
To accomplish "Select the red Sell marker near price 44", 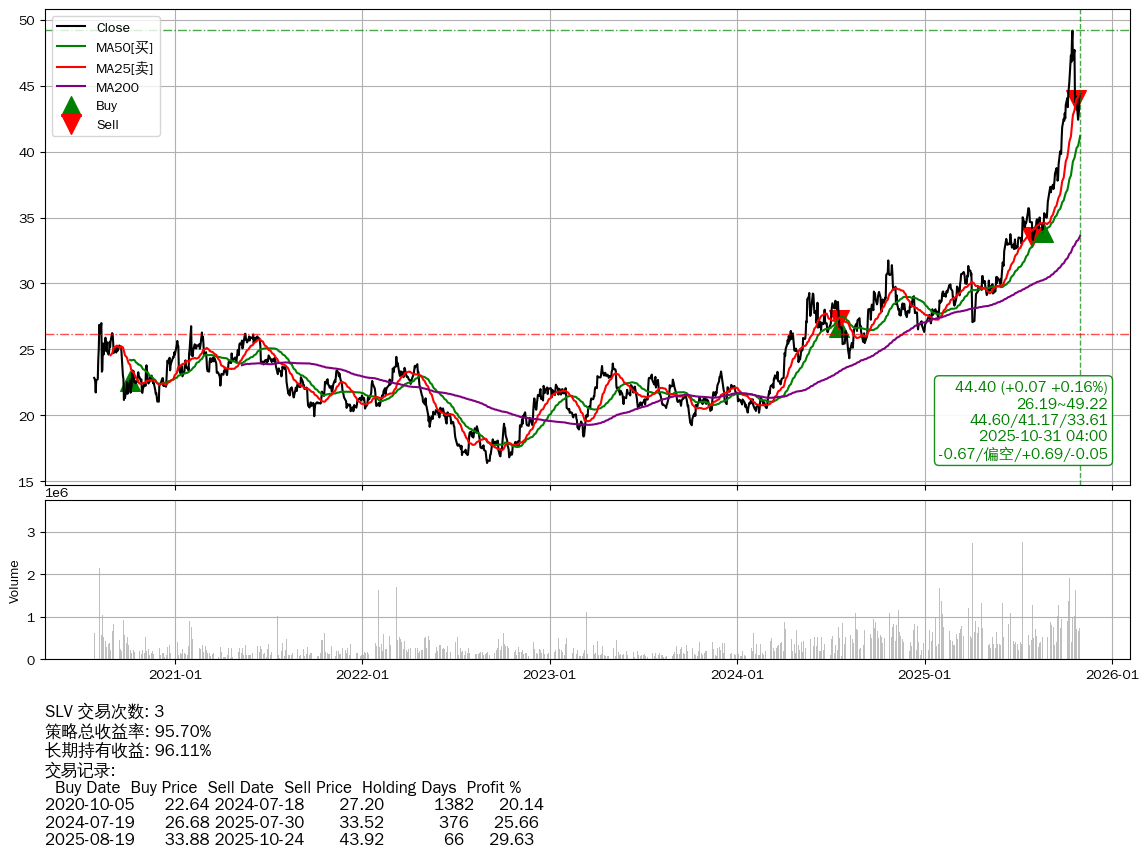I will click(1076, 100).
